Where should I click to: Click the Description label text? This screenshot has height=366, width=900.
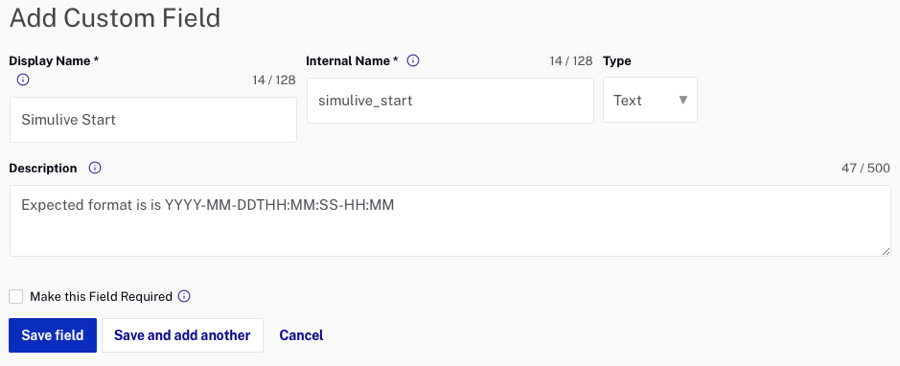(x=43, y=168)
